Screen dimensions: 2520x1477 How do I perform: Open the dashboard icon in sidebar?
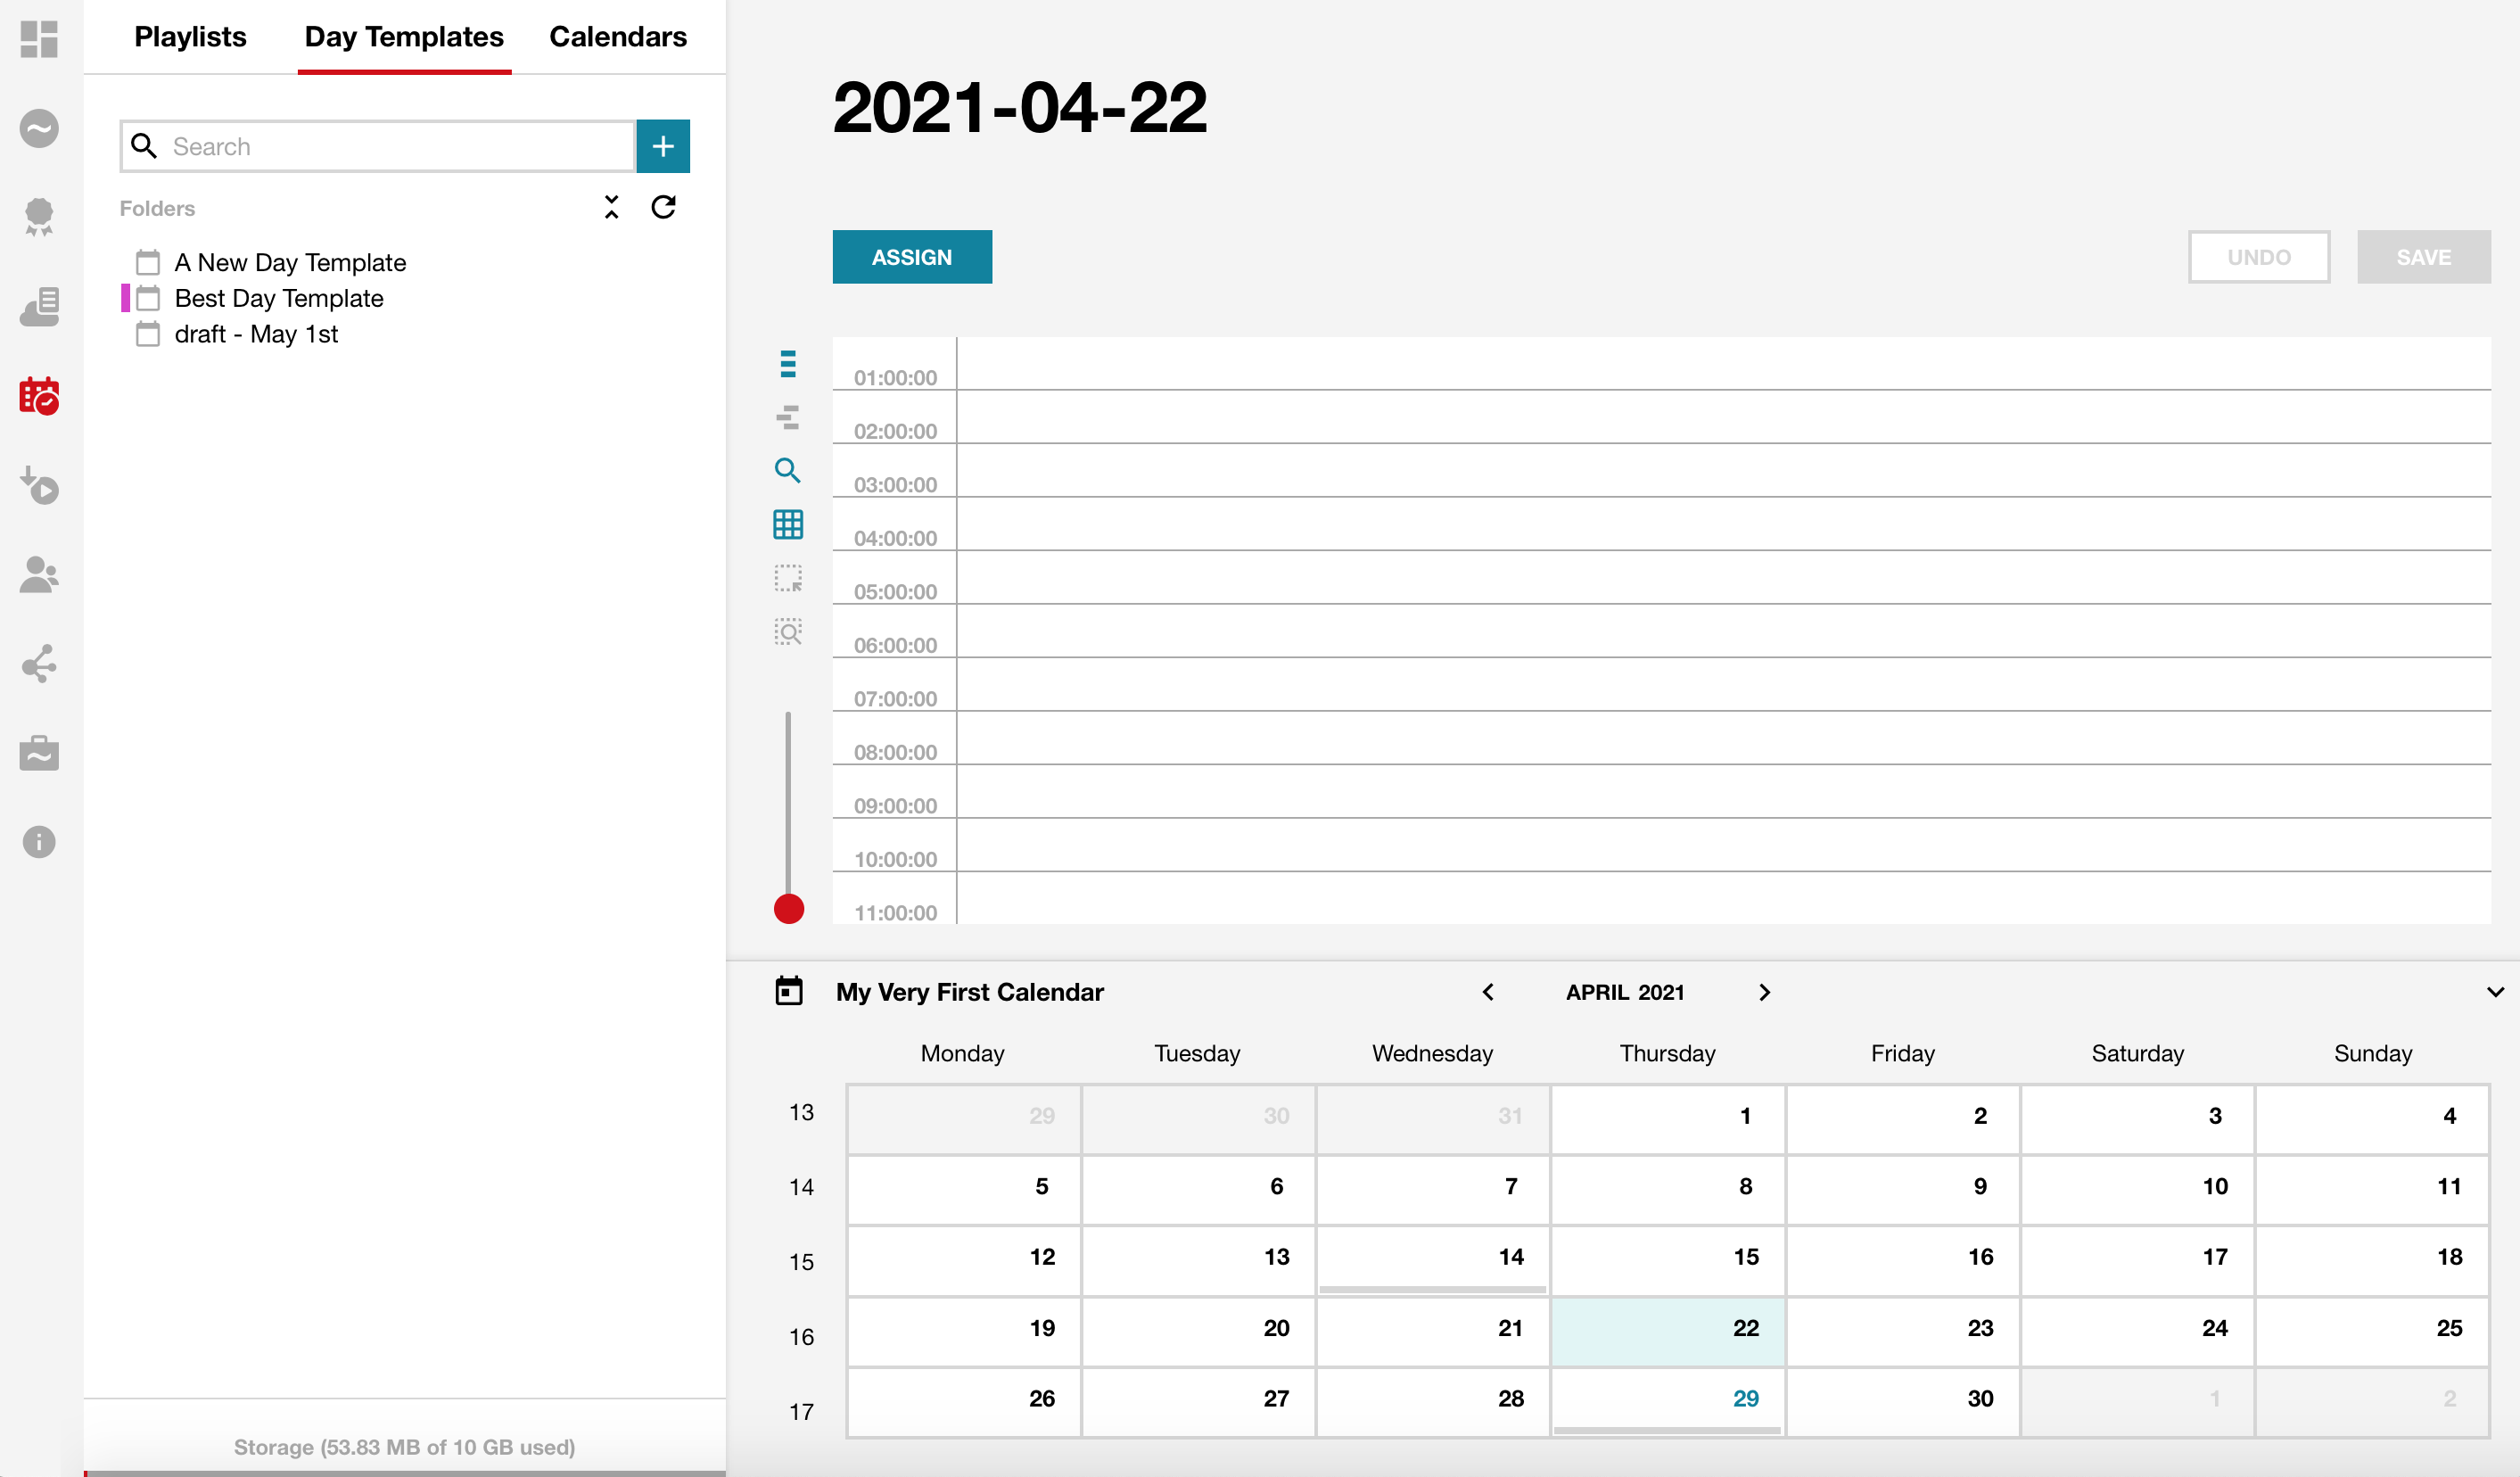point(39,39)
